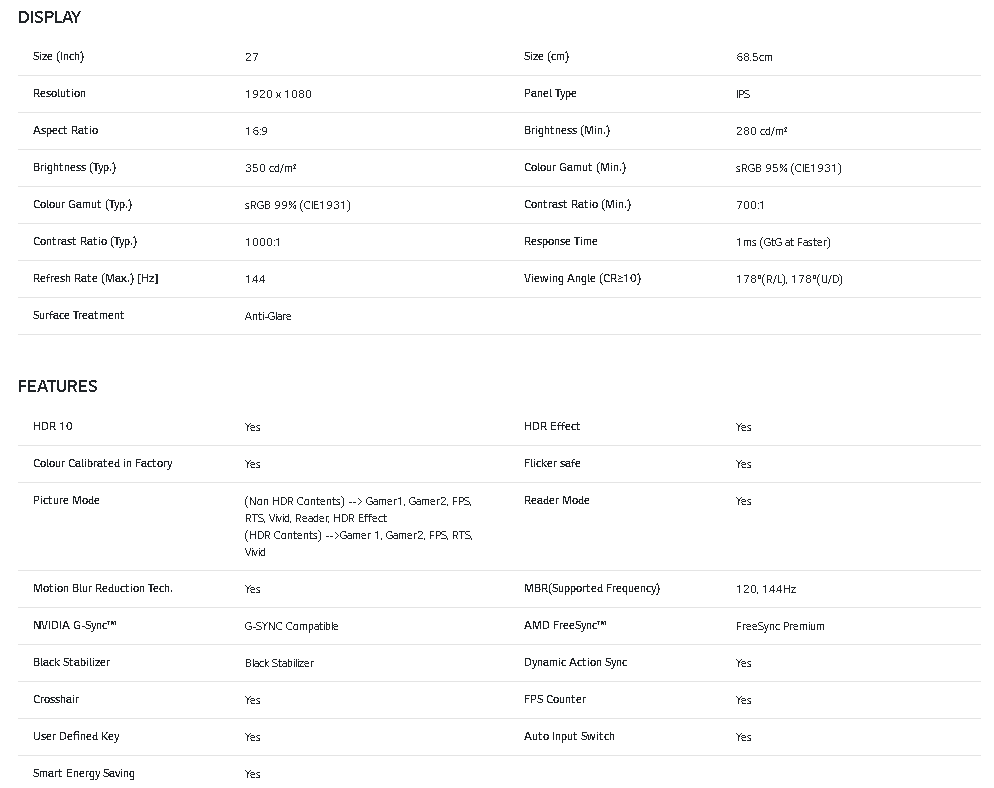Viewport: 994px width, 788px height.
Task: Click the Anti-Glare surface treatment value
Action: pyautogui.click(x=268, y=316)
